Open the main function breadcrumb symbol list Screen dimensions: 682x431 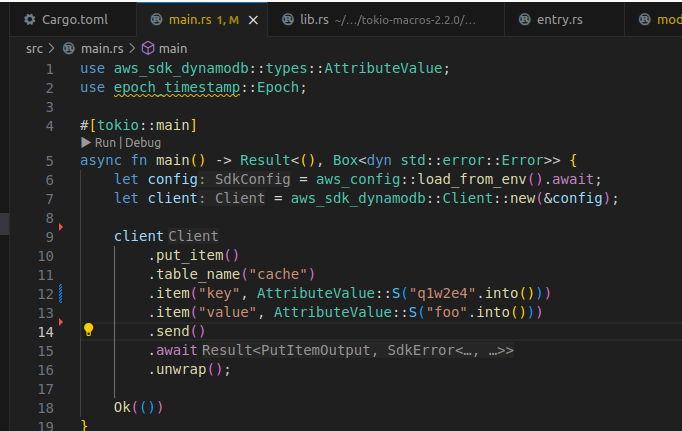click(172, 48)
